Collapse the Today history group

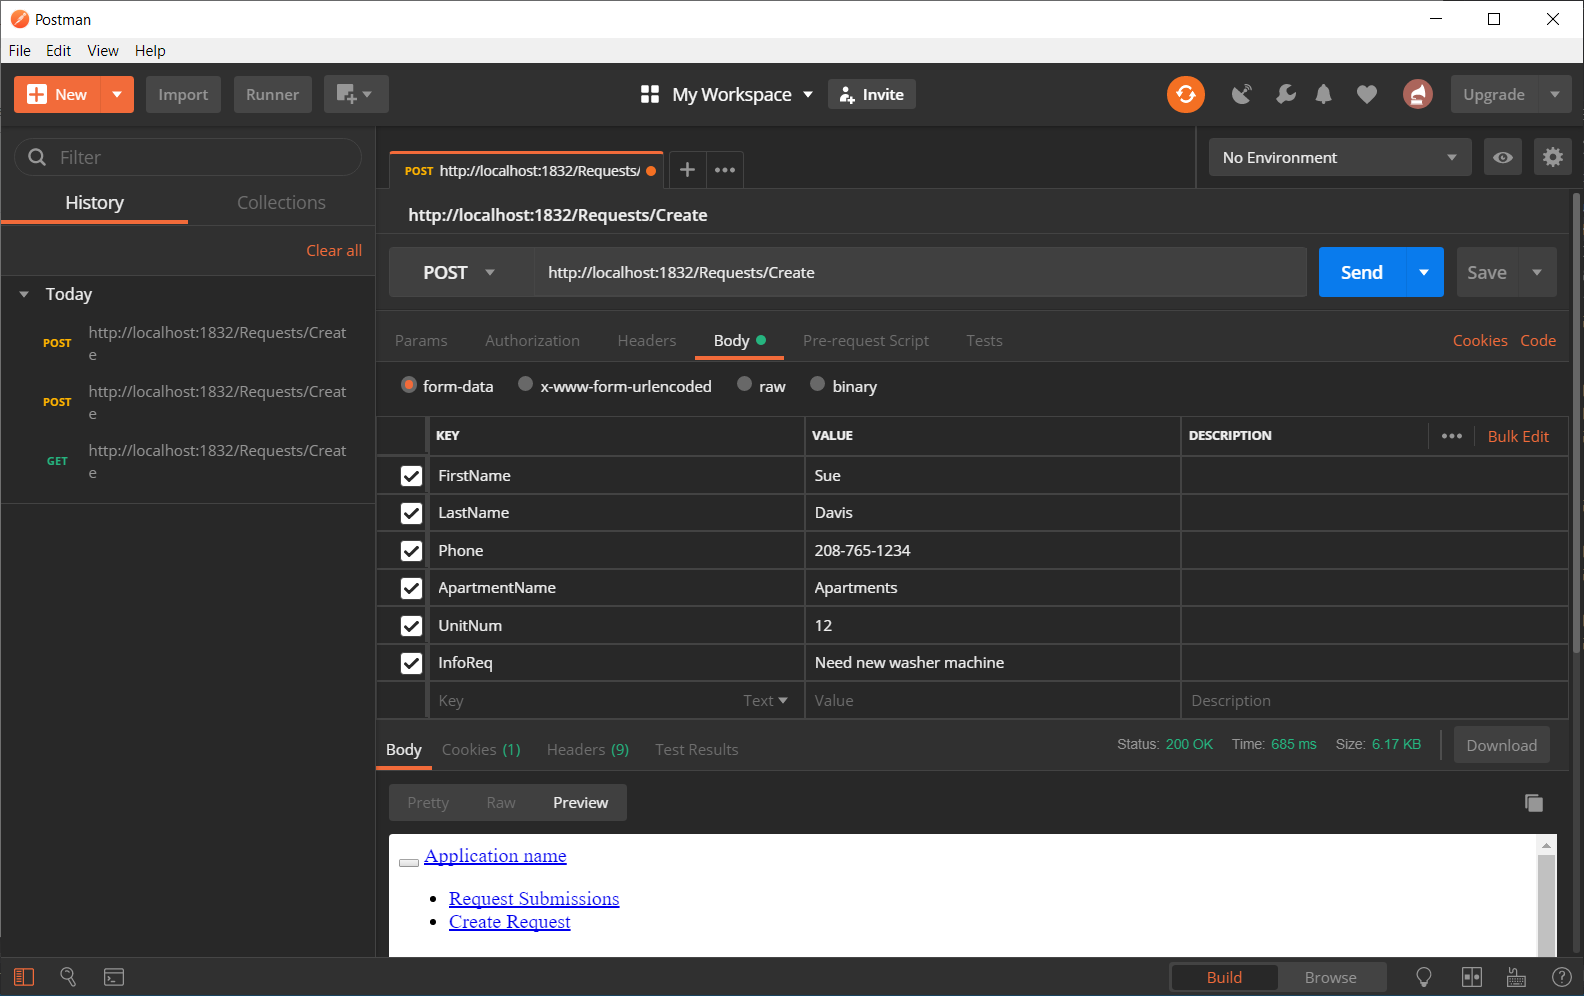point(24,294)
